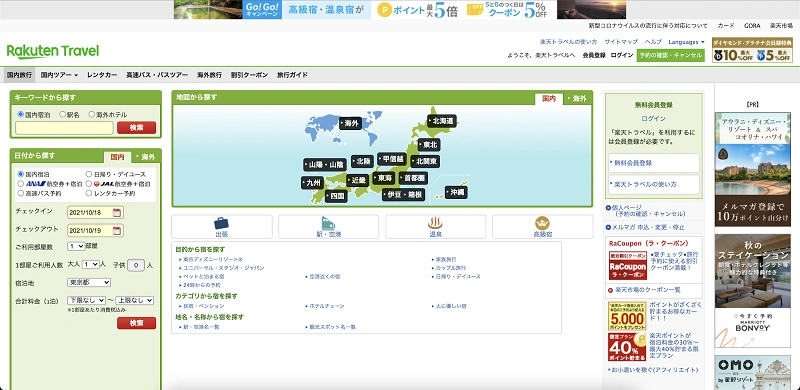Click the 温泉 hot spring icon

click(435, 223)
